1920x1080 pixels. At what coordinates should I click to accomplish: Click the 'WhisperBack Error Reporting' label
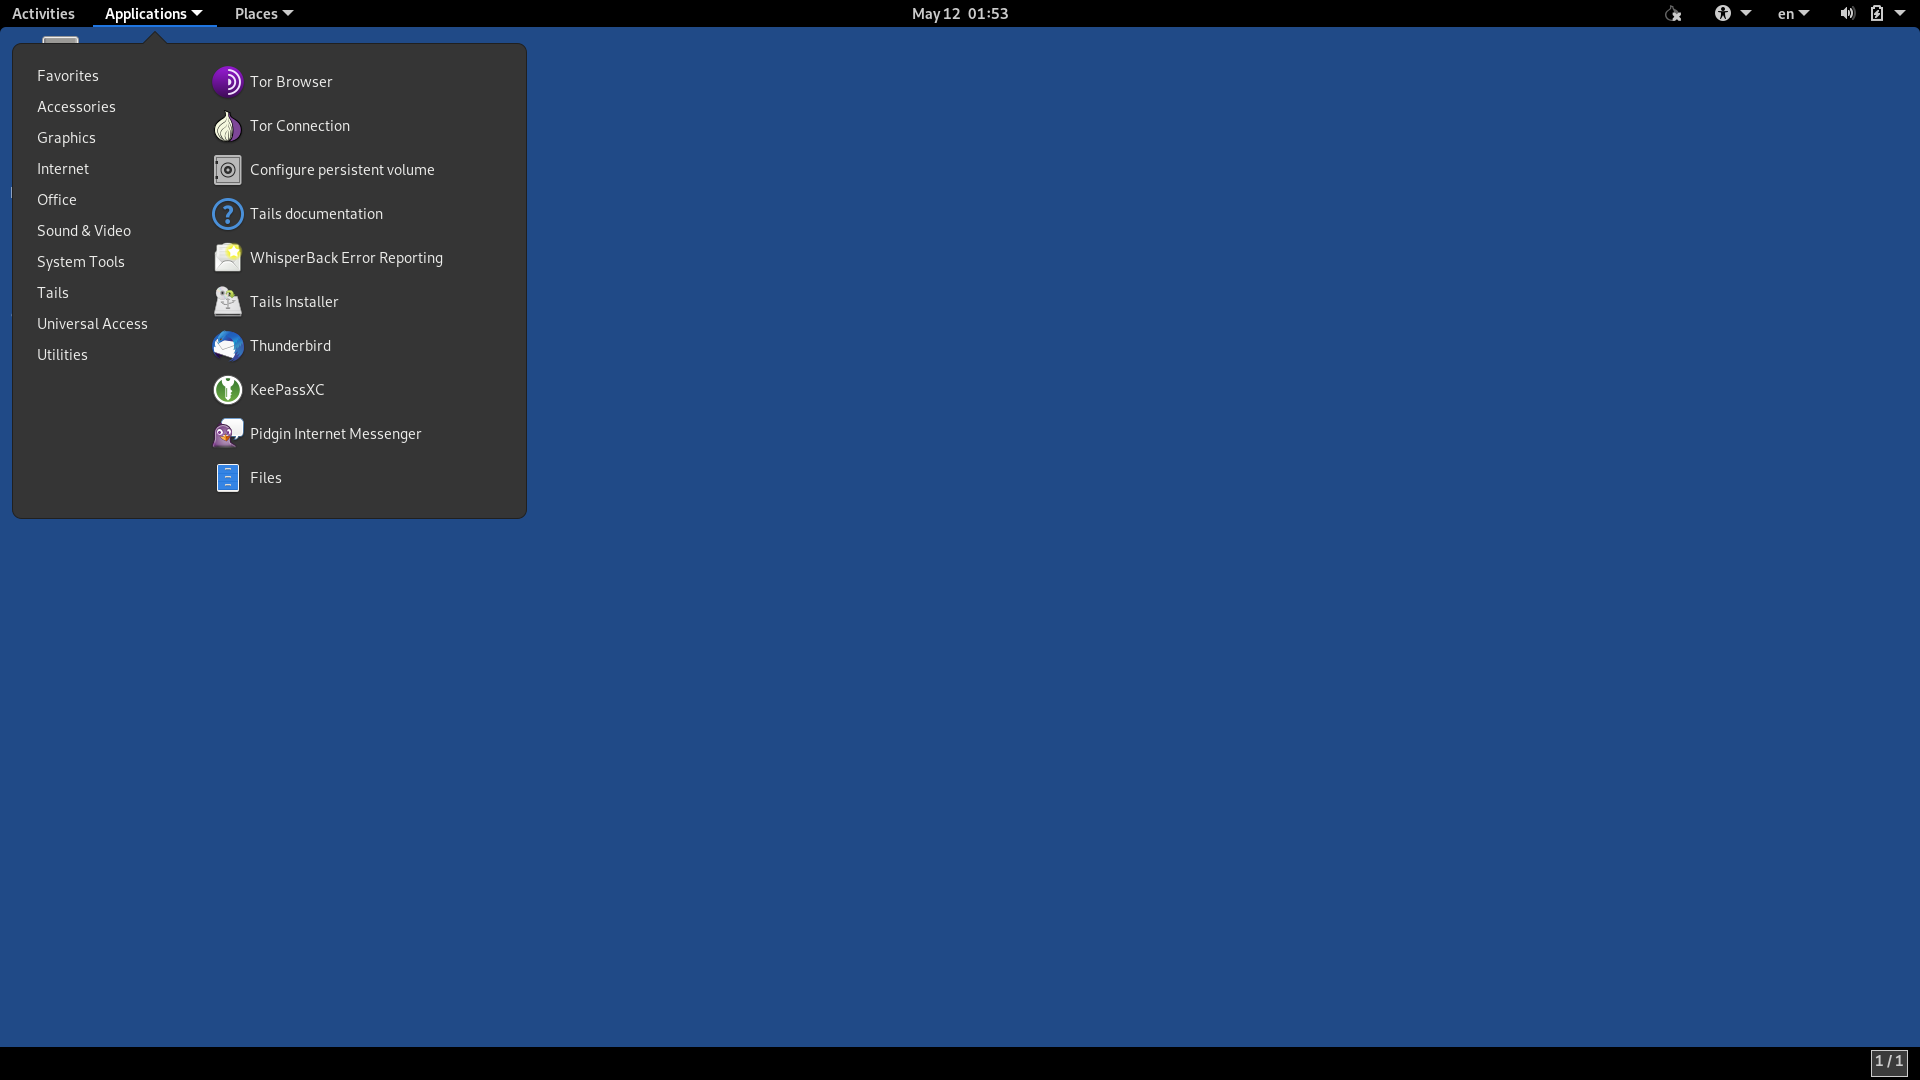346,258
